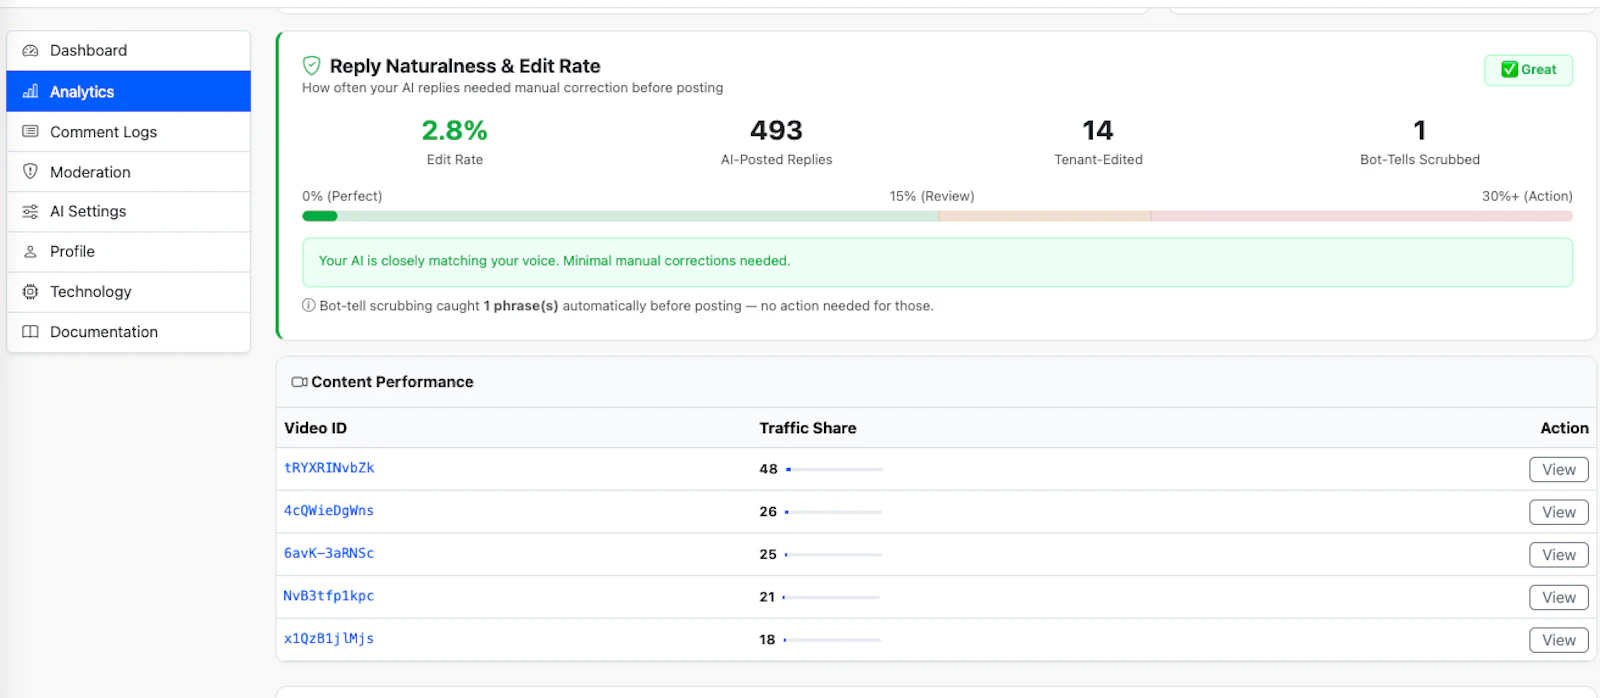The height and width of the screenshot is (698, 1600).
Task: Click the 493 AI-Posted Replies count
Action: click(x=776, y=131)
